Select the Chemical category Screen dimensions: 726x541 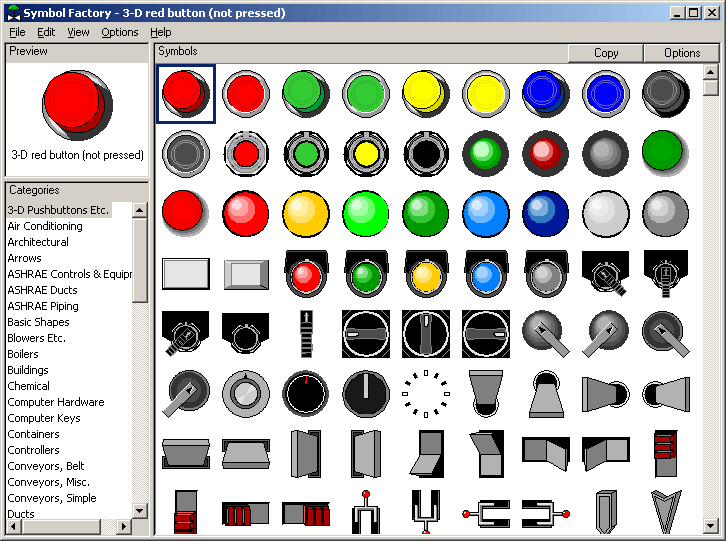pyautogui.click(x=29, y=386)
